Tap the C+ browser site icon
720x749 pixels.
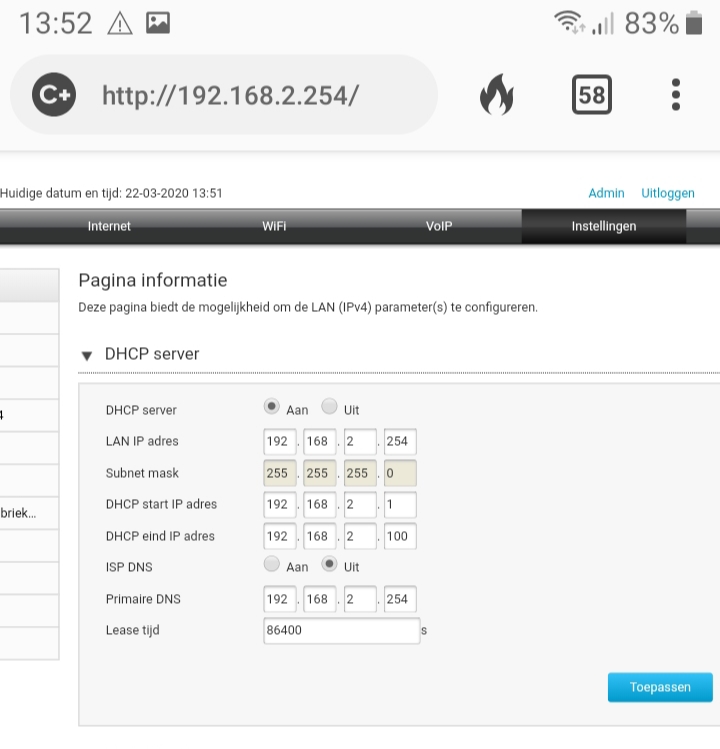pyautogui.click(x=54, y=95)
